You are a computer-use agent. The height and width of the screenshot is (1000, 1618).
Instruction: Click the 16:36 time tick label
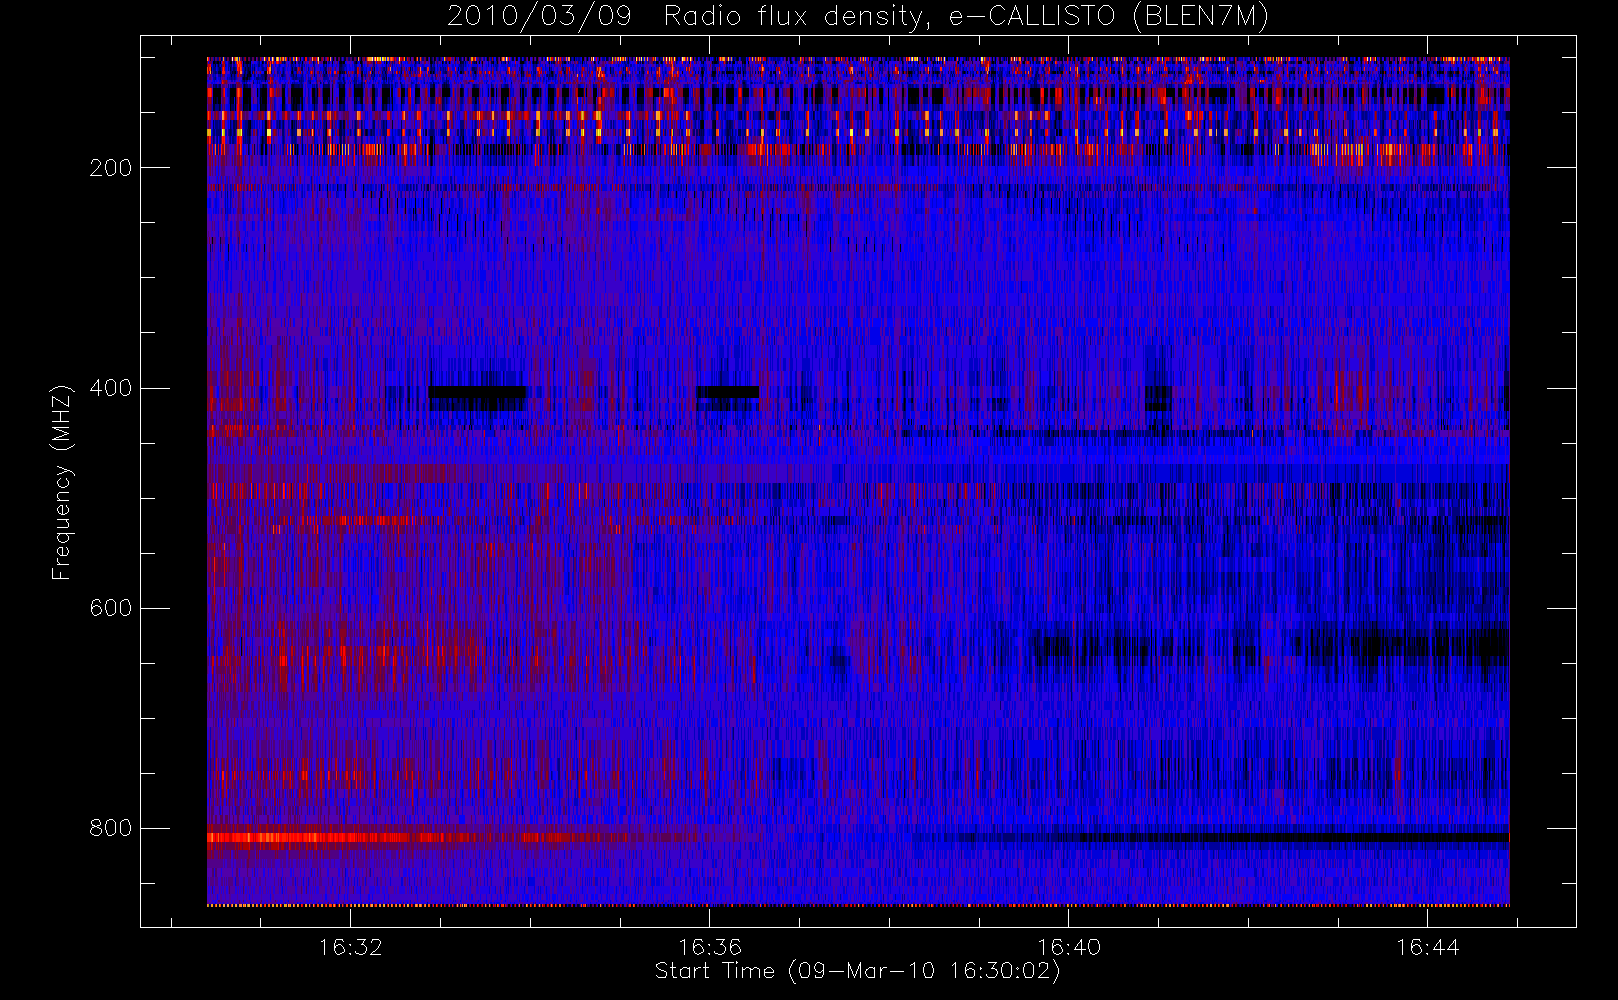tap(710, 947)
